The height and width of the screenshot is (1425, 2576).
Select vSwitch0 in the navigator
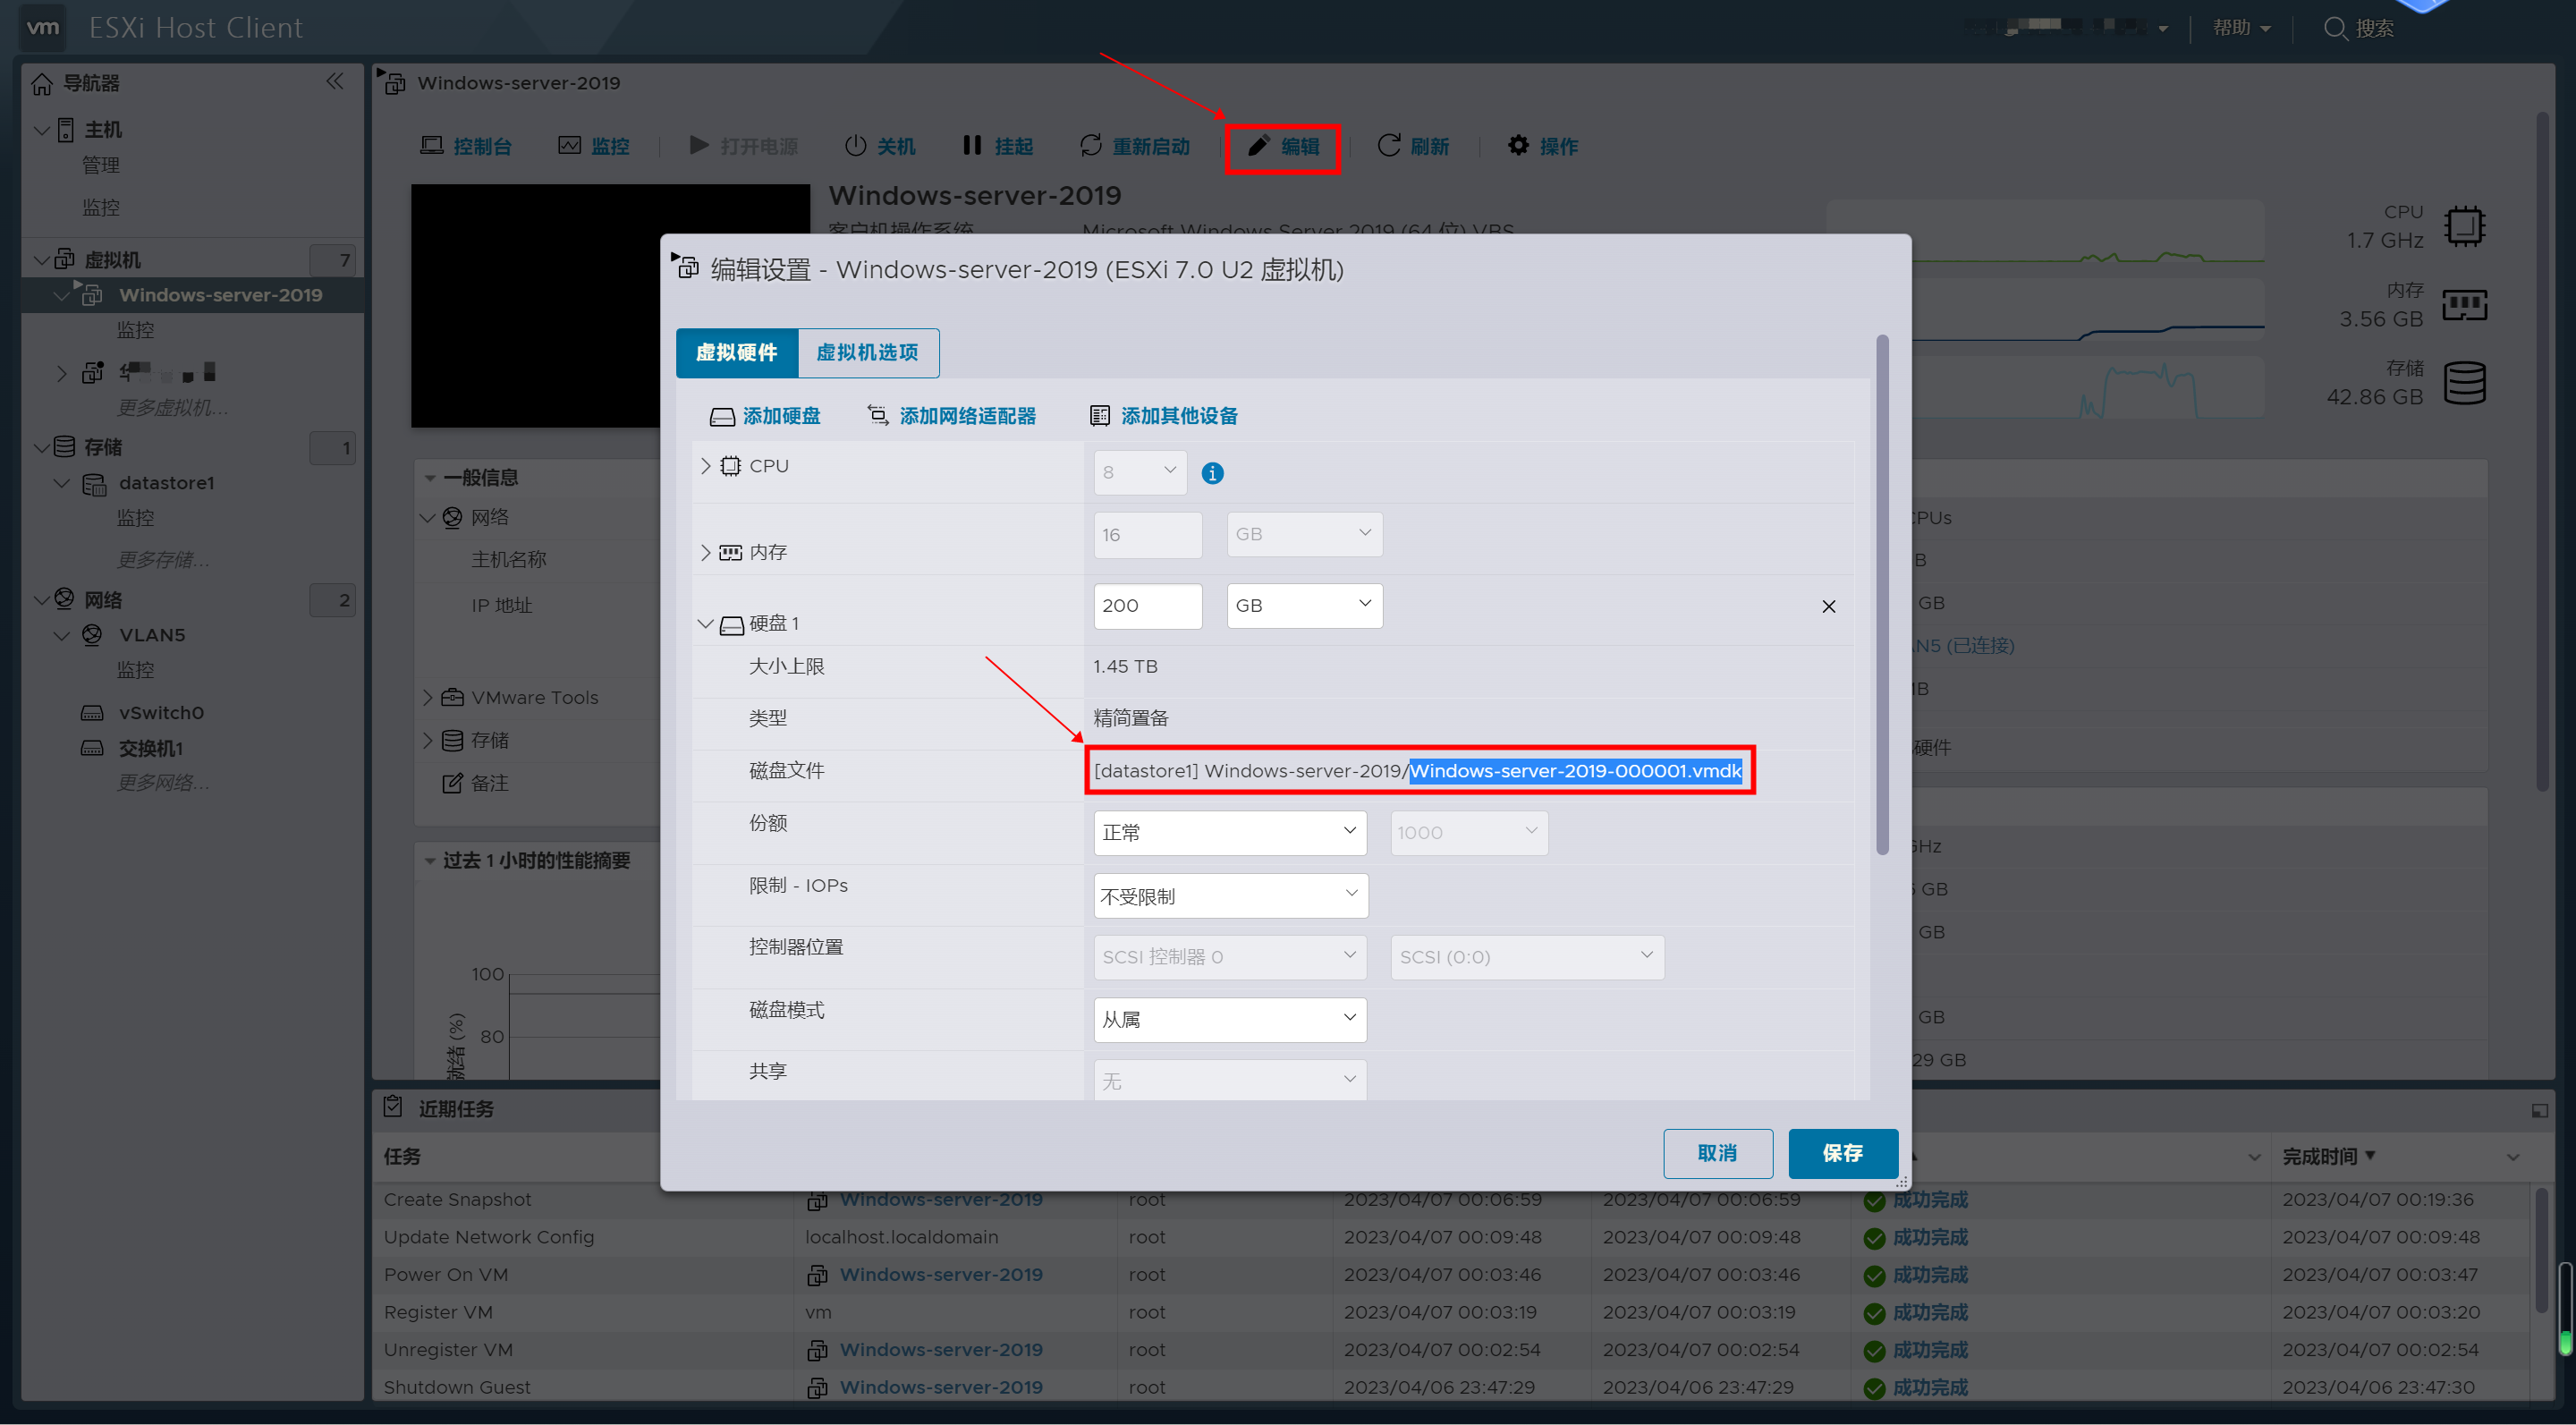[161, 713]
